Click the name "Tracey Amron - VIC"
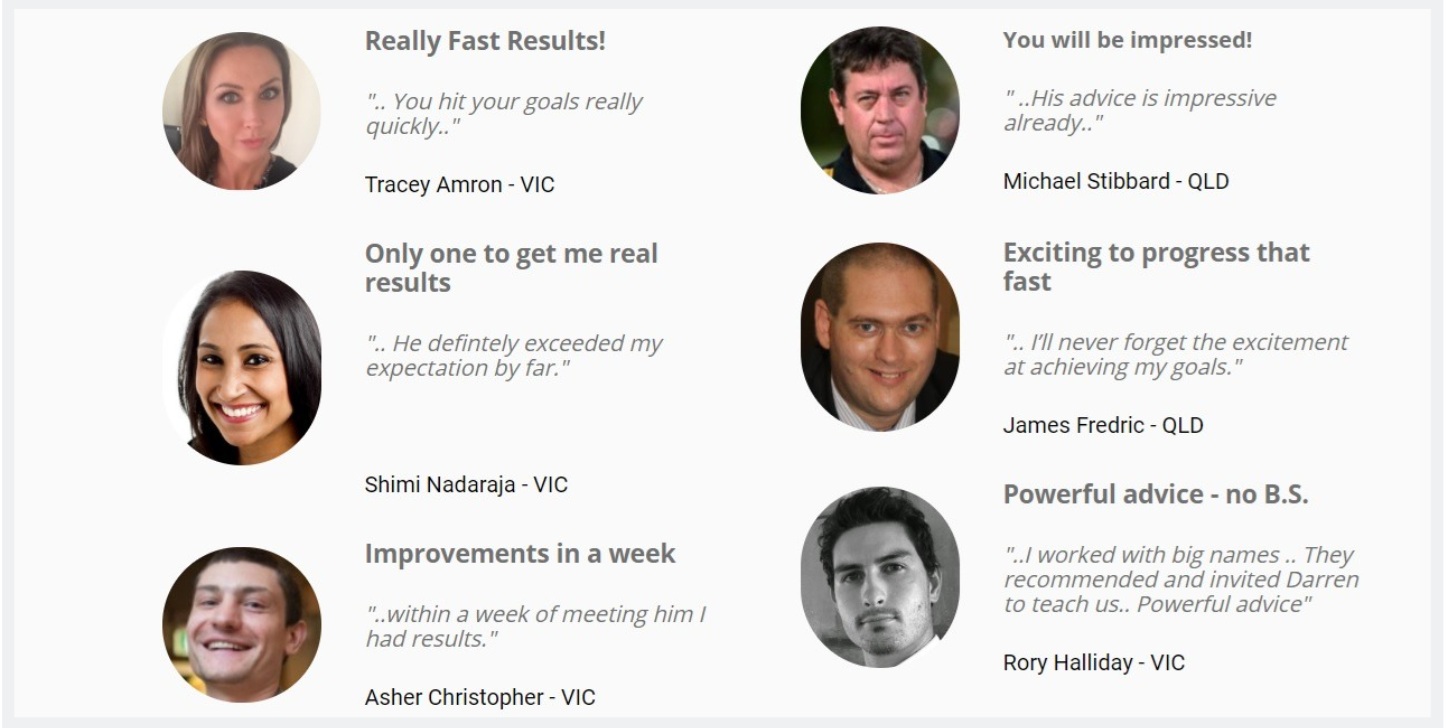The height and width of the screenshot is (728, 1447). (x=459, y=185)
